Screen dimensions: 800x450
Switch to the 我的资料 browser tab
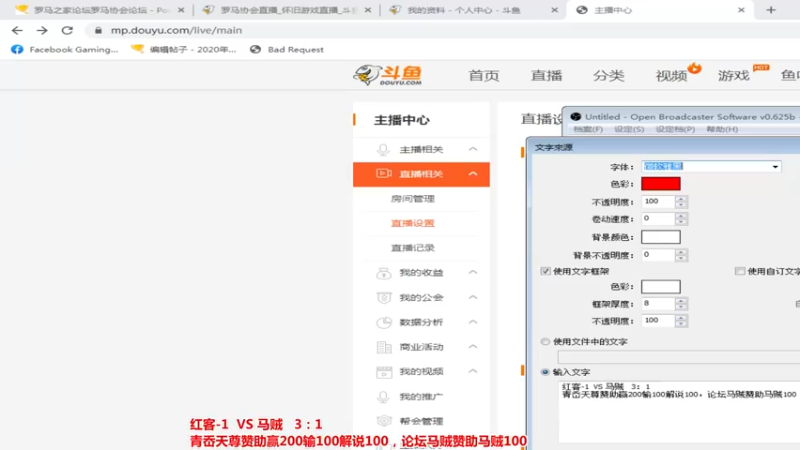pos(473,10)
